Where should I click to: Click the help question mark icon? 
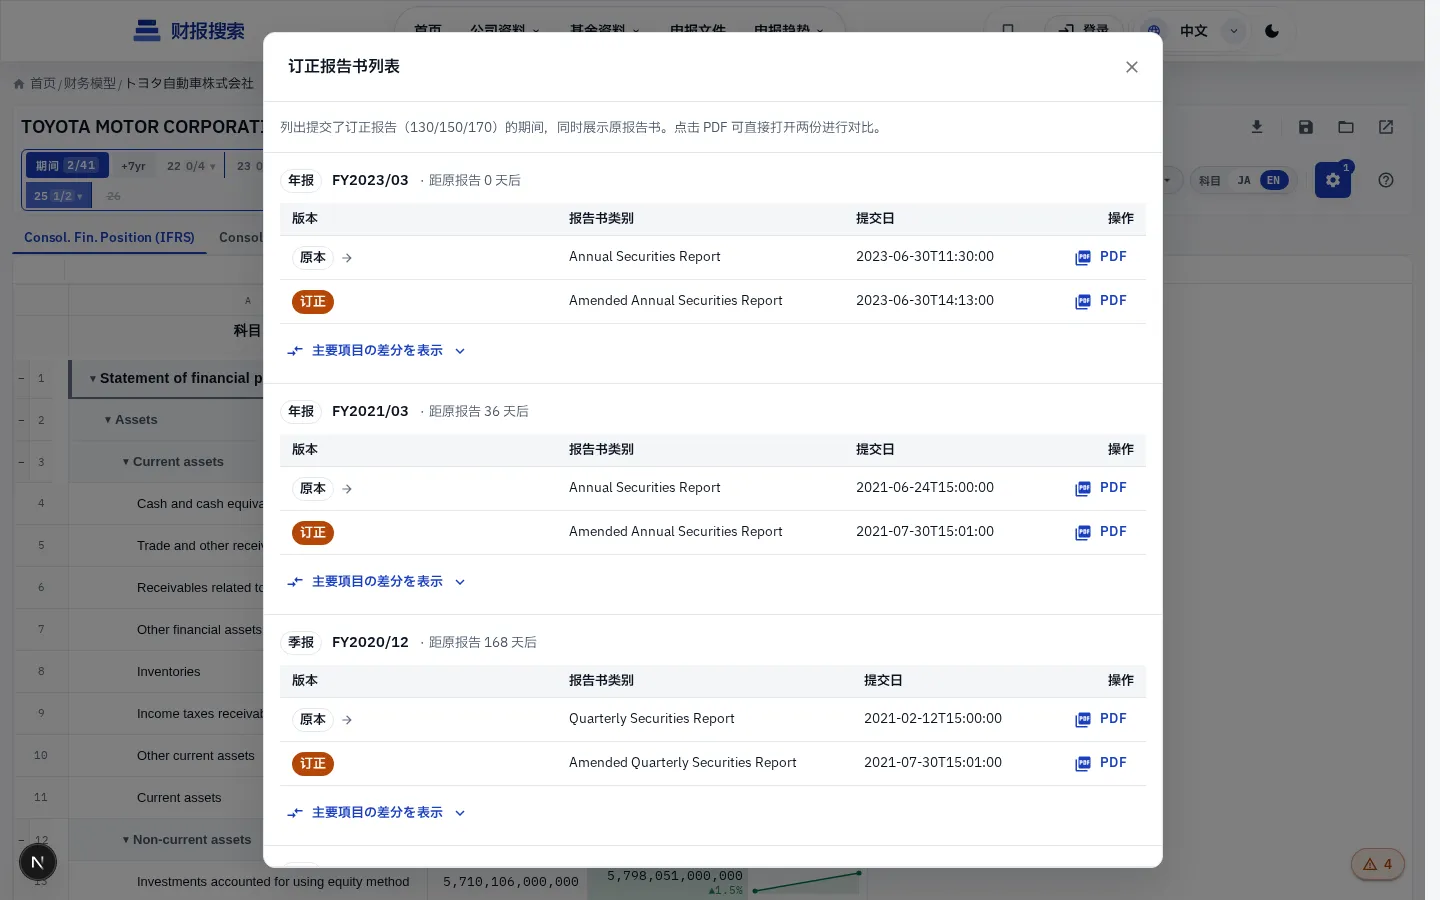1386,180
